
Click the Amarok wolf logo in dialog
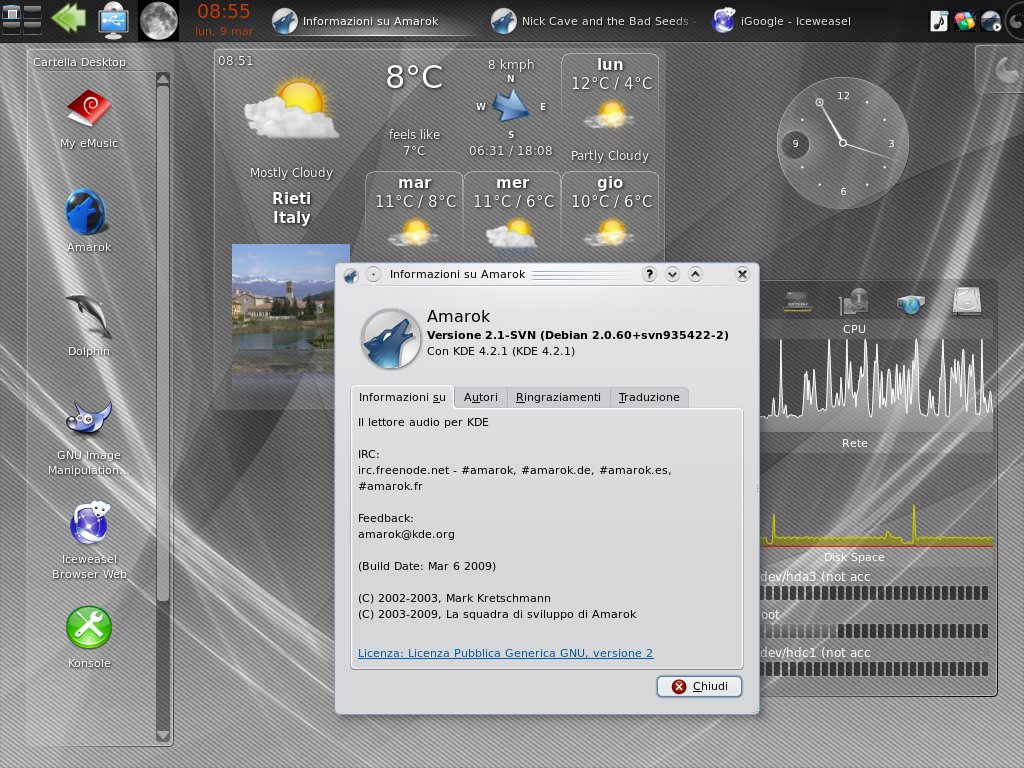391,339
